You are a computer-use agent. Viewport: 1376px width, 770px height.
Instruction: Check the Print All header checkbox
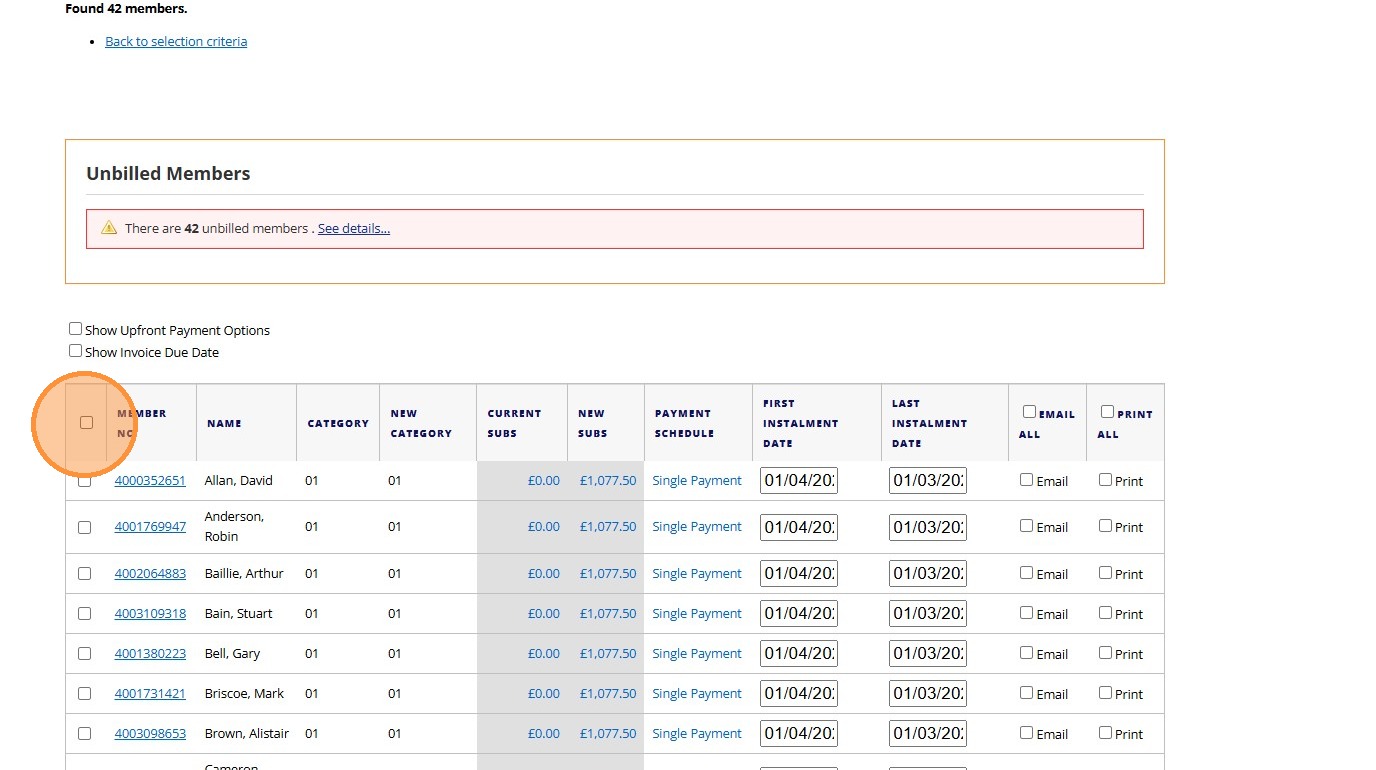(x=1107, y=412)
